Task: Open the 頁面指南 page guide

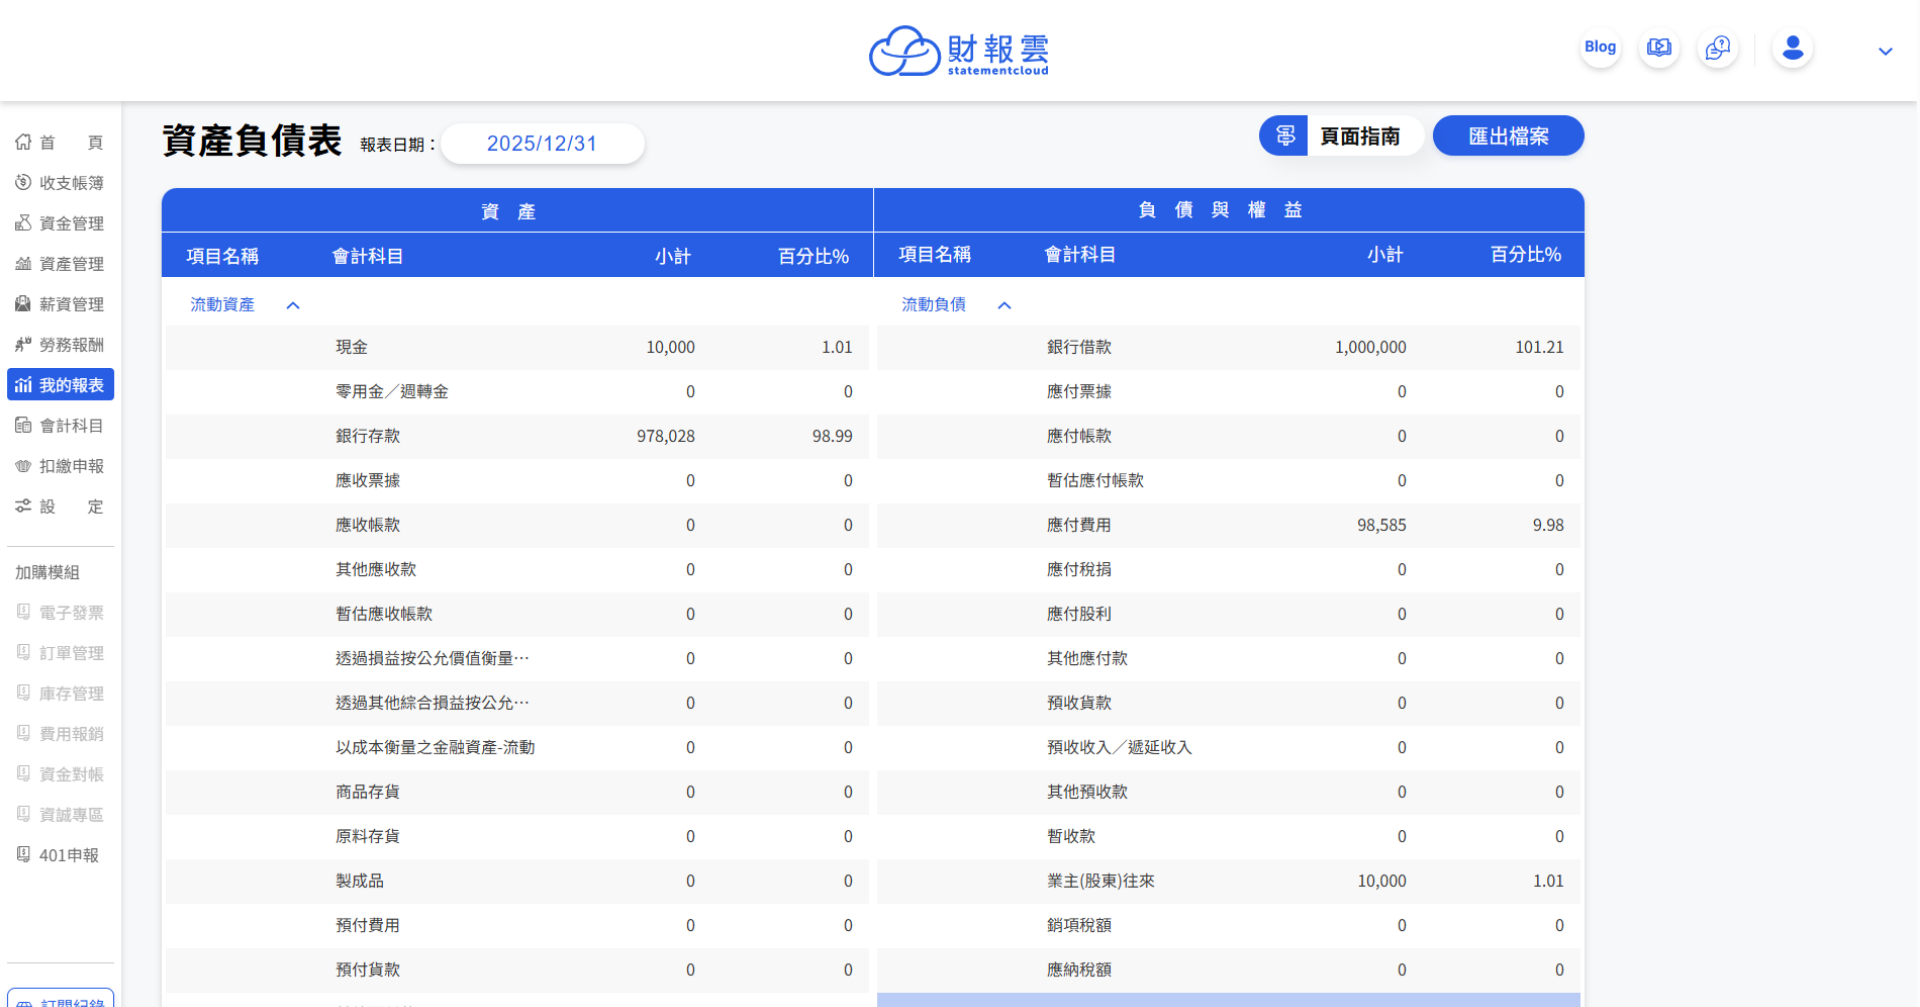Action: tap(1341, 136)
